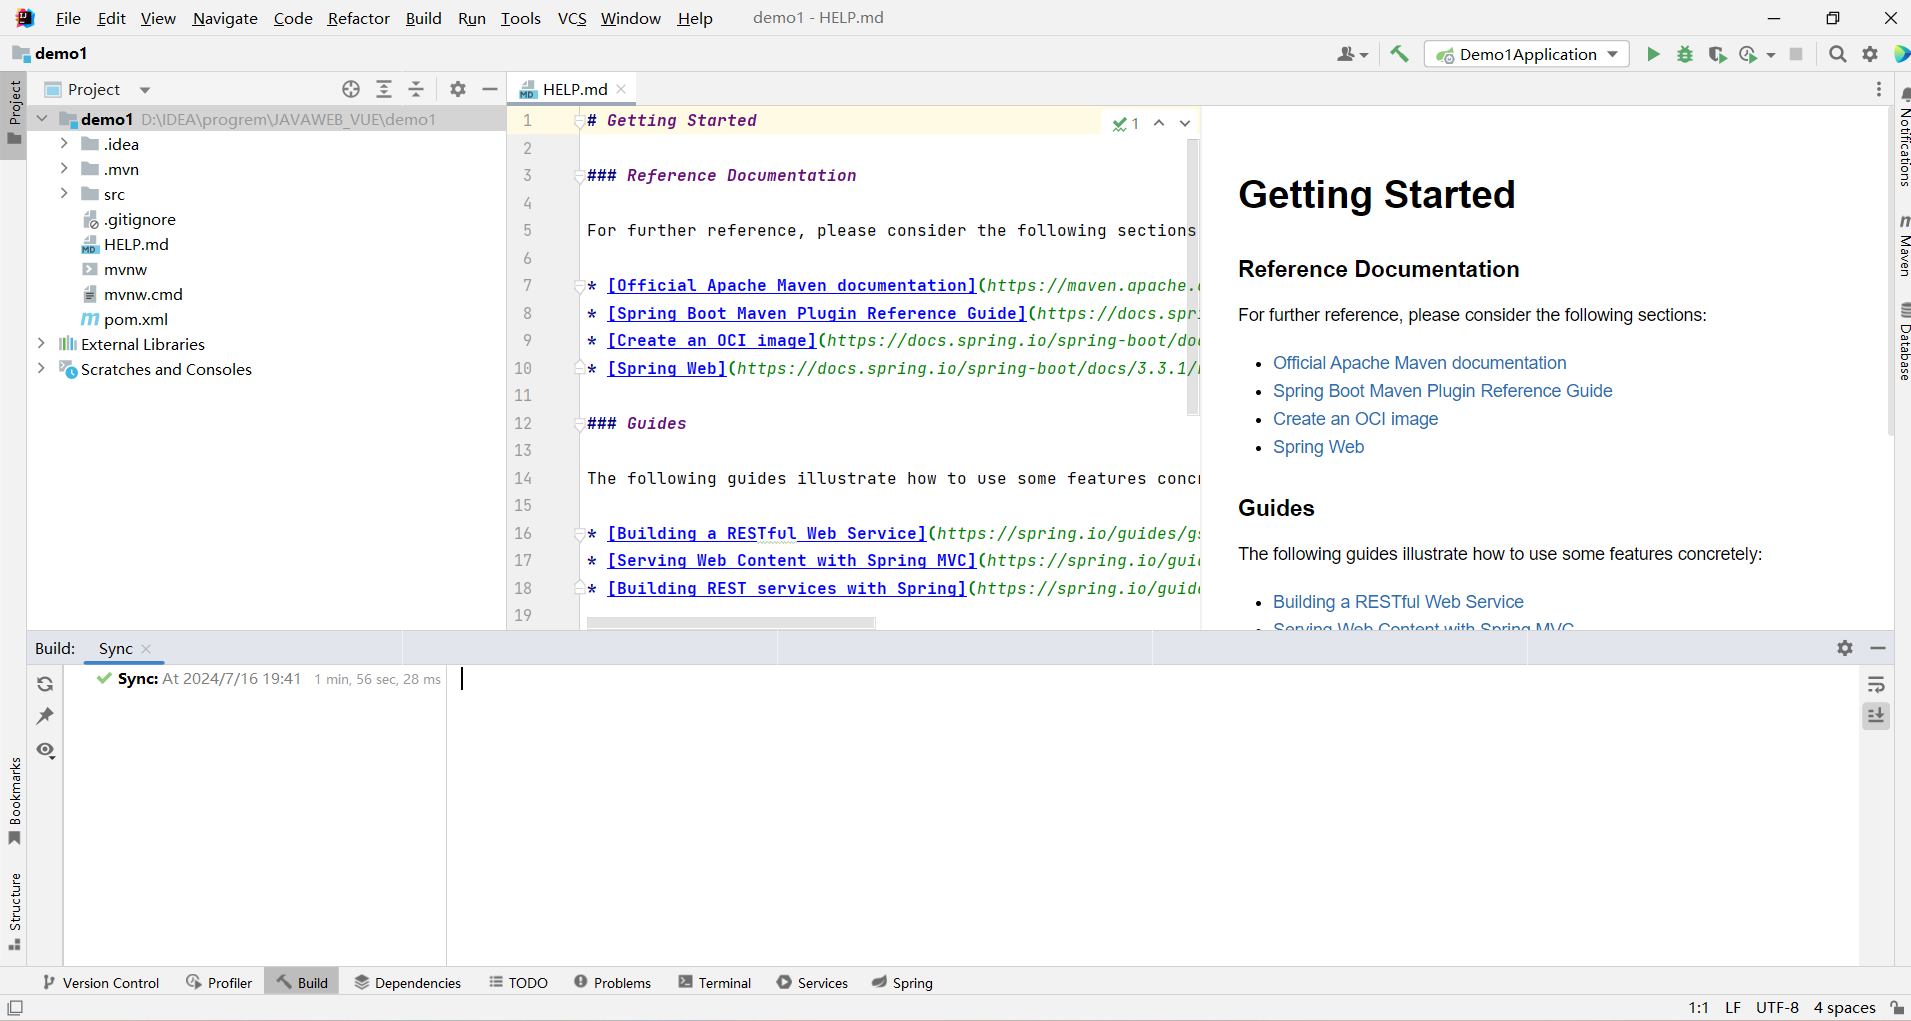Toggle the Project tool window sidebar button
This screenshot has width=1911, height=1021.
click(14, 113)
